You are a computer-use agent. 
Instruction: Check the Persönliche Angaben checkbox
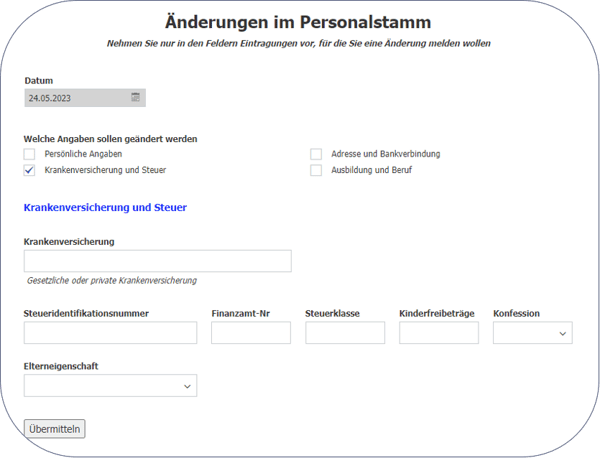click(29, 154)
